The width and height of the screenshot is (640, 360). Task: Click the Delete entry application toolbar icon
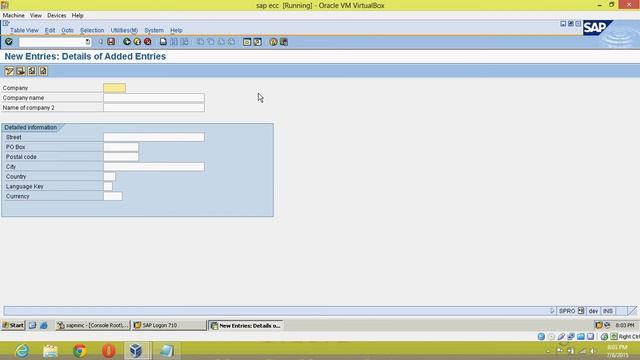21,71
